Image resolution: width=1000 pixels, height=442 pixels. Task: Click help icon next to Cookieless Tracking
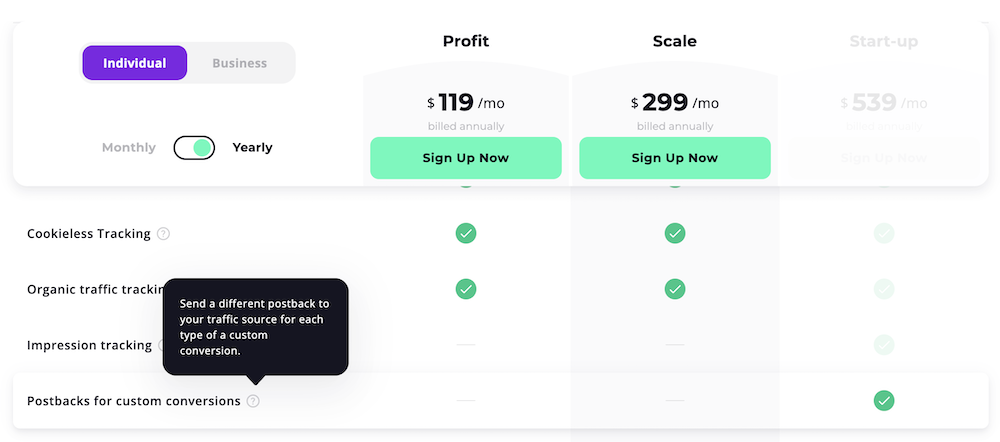(164, 234)
